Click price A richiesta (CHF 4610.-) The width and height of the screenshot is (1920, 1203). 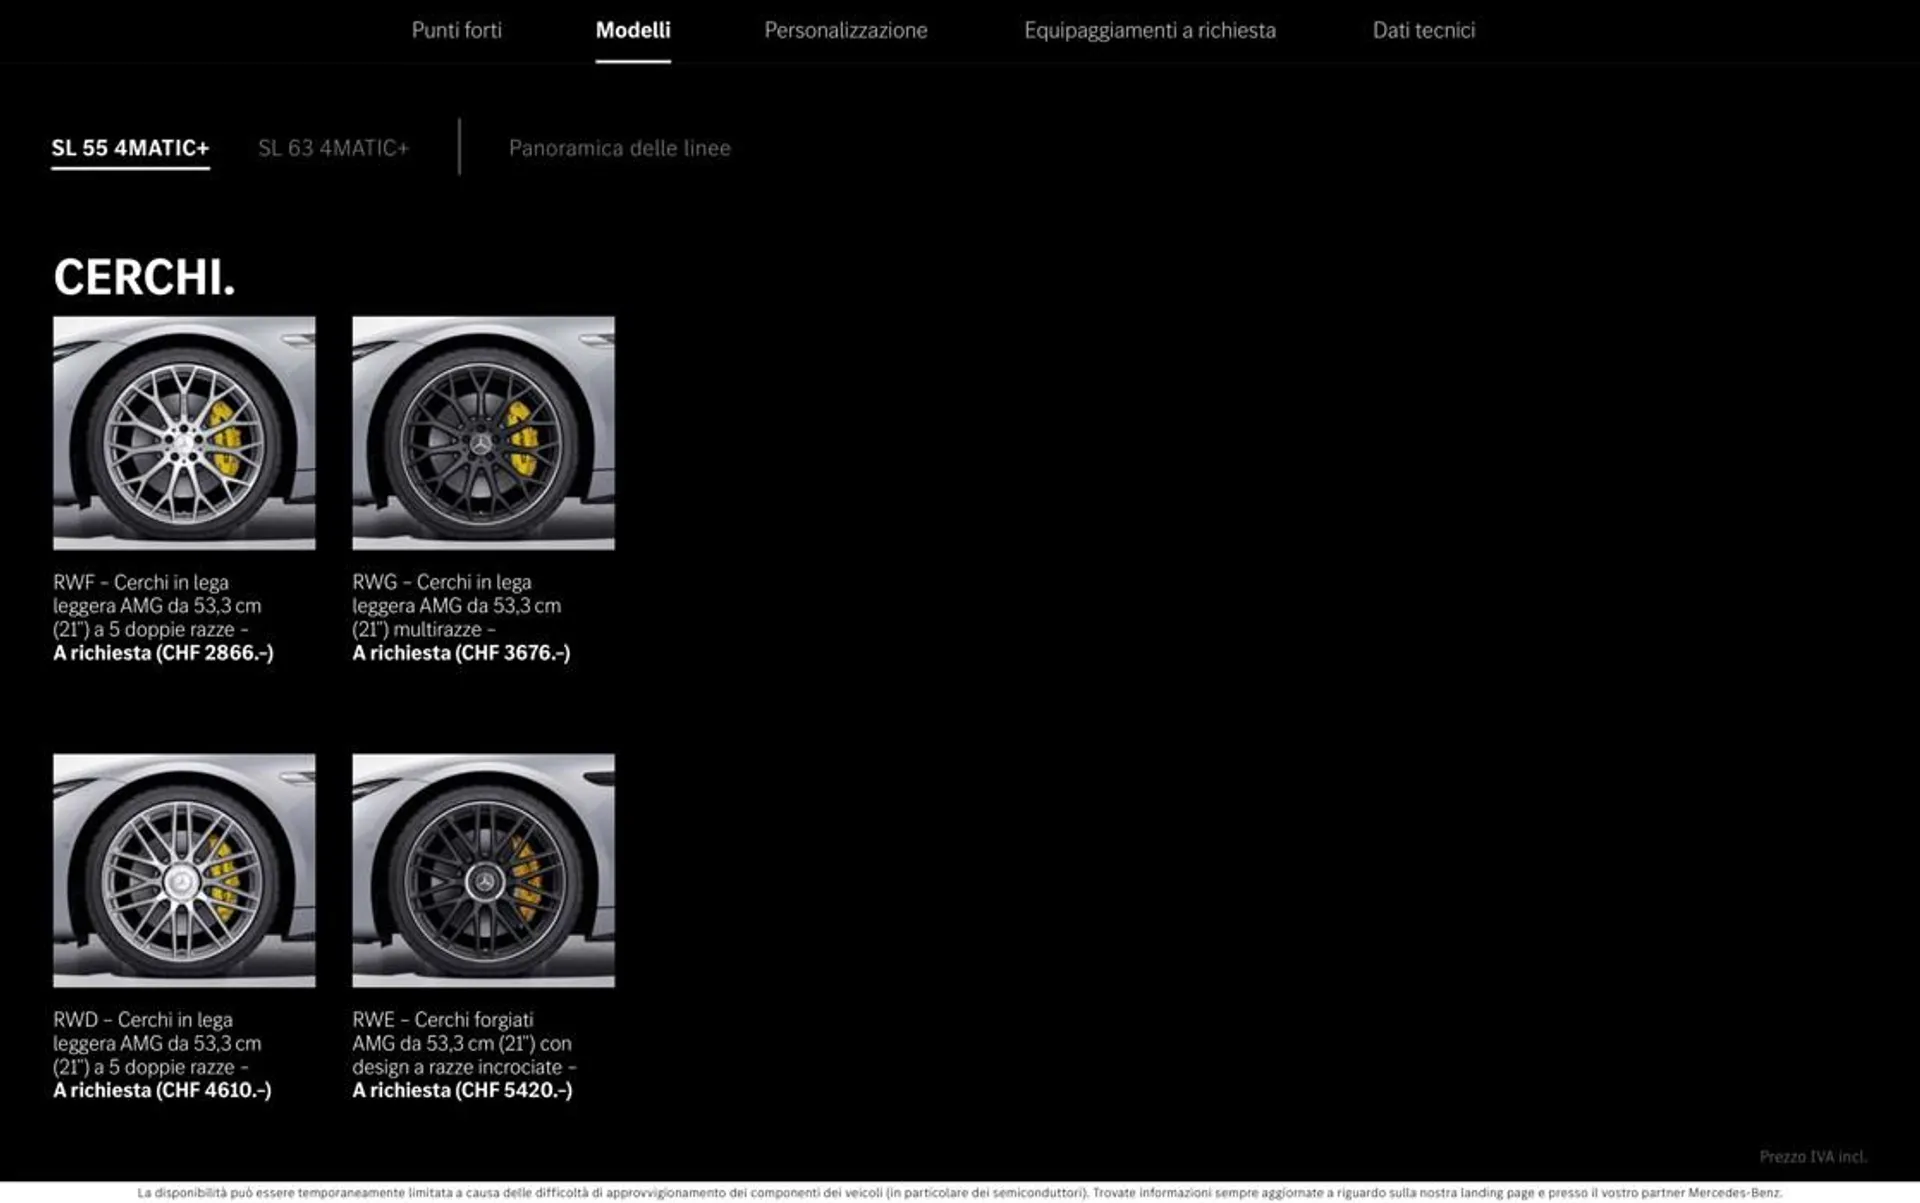pyautogui.click(x=162, y=1091)
